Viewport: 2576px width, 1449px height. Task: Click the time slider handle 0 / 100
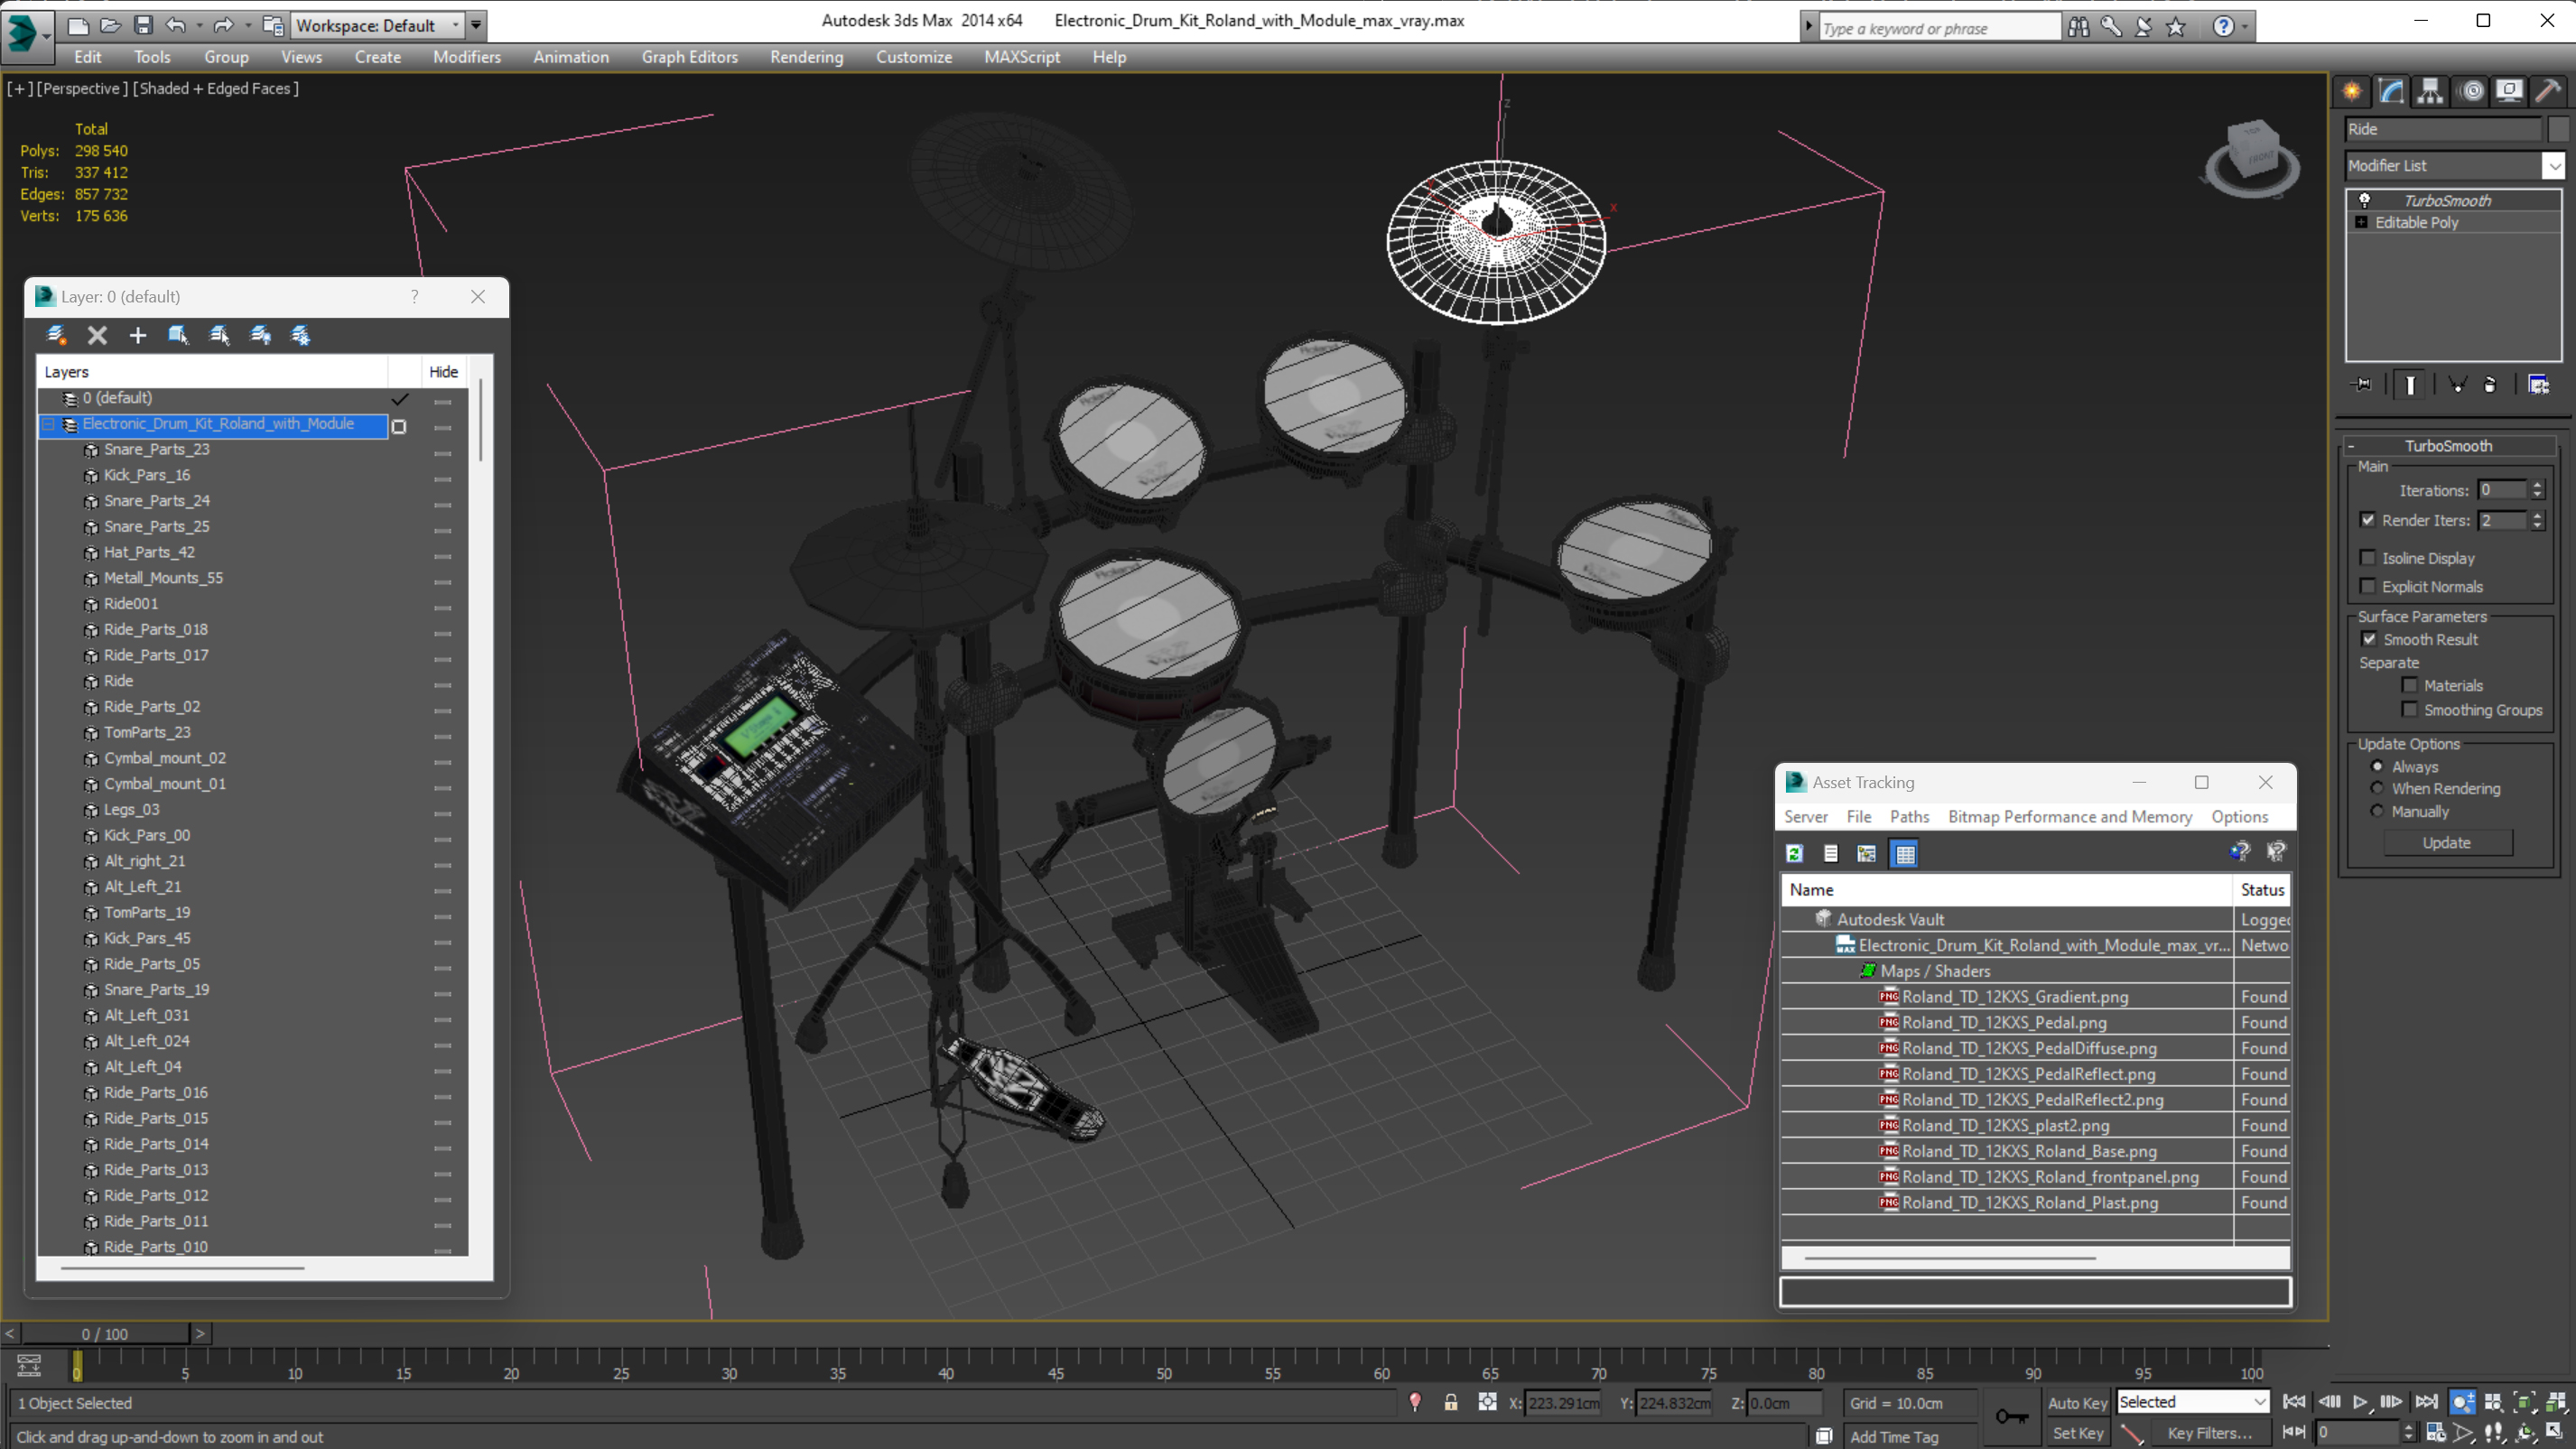pos(105,1333)
